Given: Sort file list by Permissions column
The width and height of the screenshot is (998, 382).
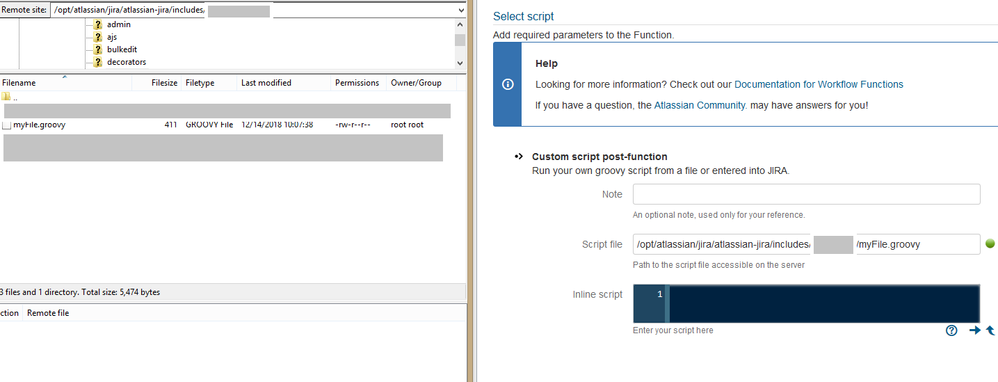Looking at the screenshot, I should 358,83.
